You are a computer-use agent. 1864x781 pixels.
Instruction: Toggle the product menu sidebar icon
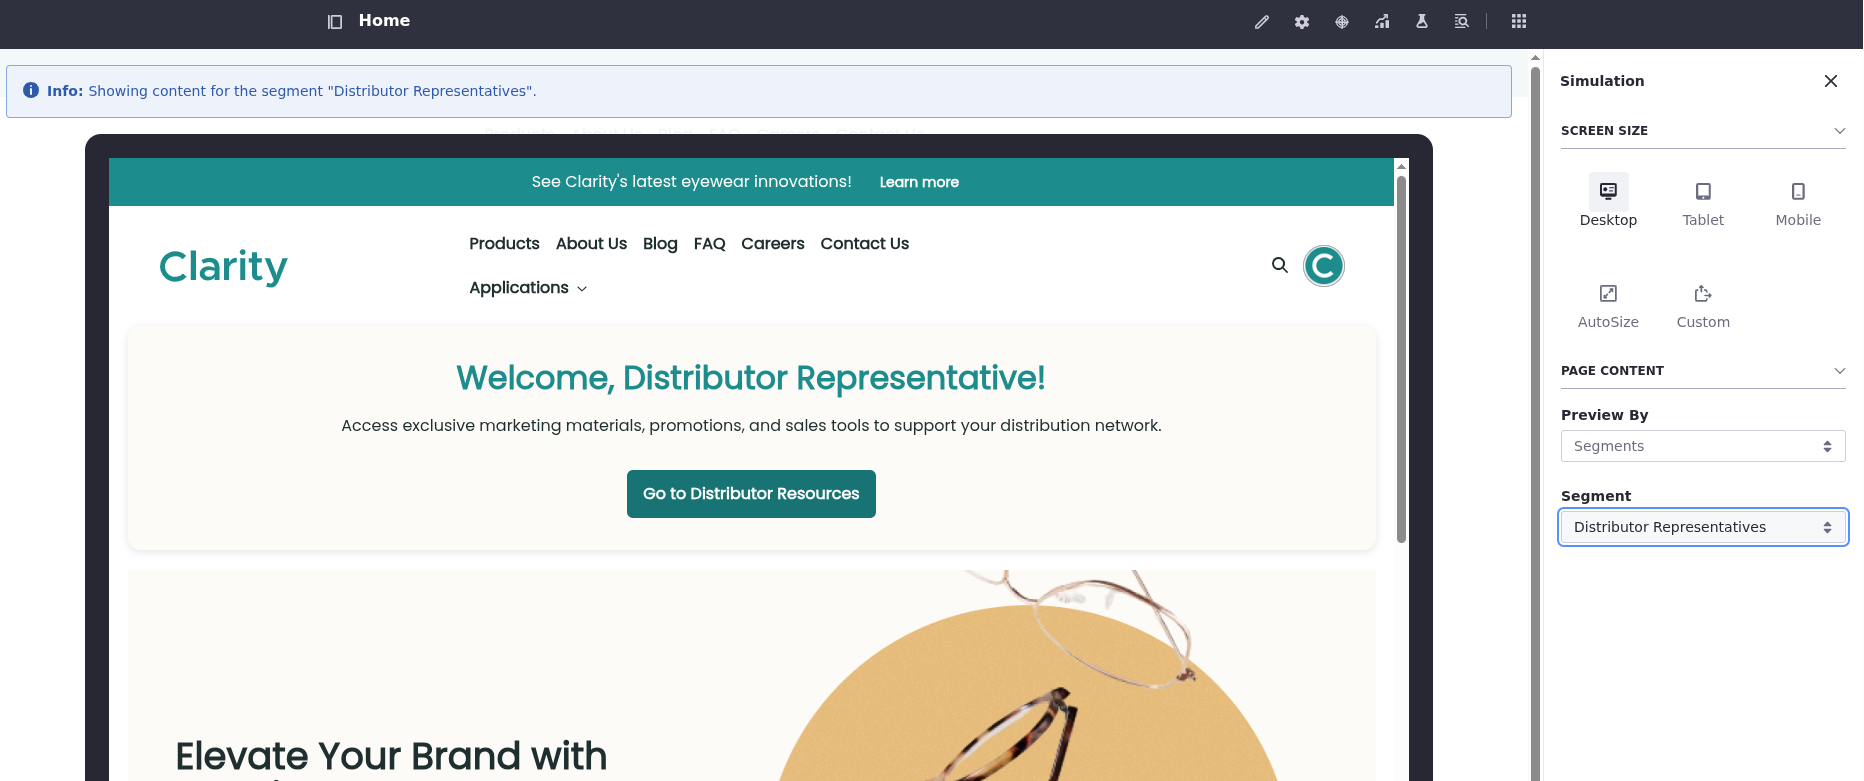[x=335, y=22]
